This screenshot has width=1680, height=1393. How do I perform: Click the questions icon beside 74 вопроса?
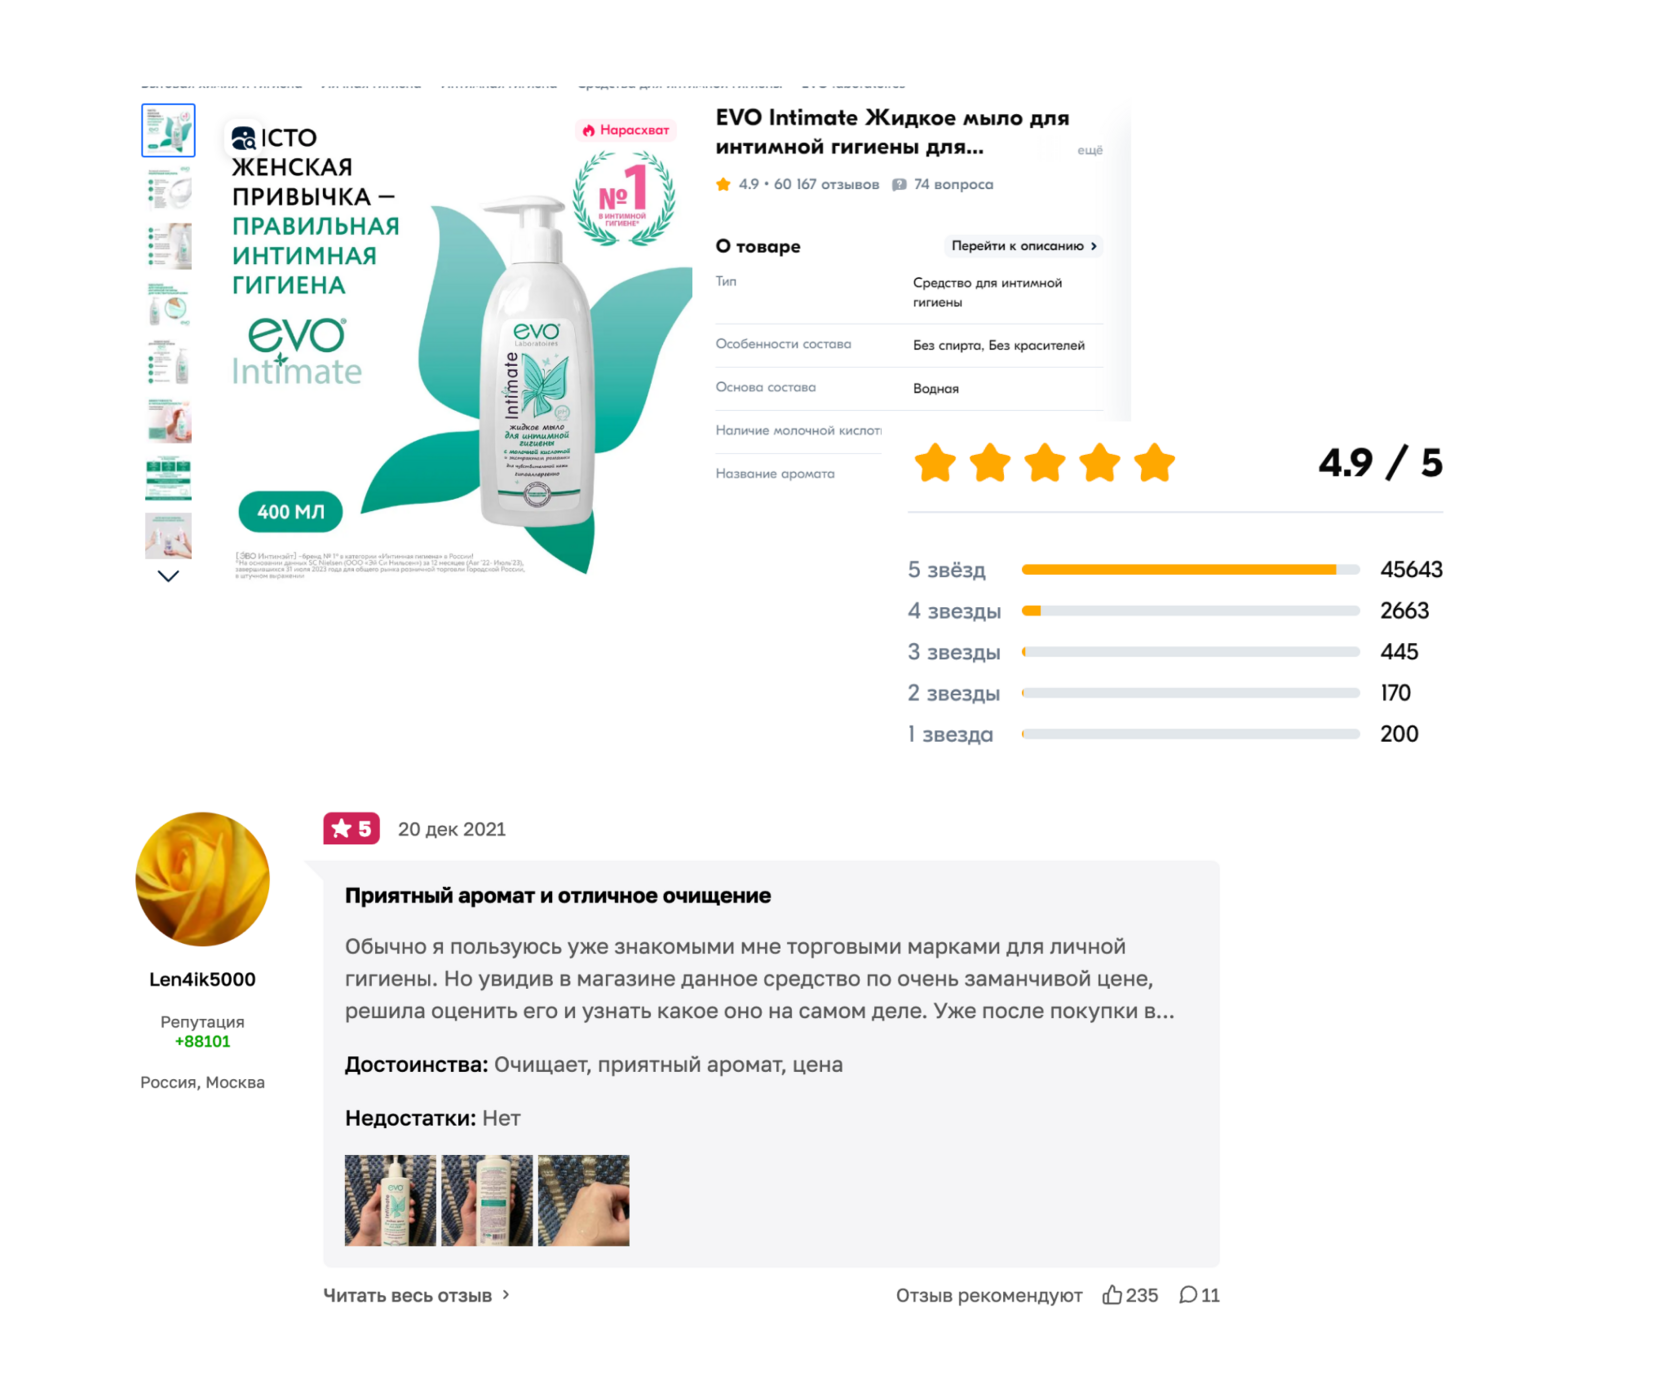click(x=899, y=185)
